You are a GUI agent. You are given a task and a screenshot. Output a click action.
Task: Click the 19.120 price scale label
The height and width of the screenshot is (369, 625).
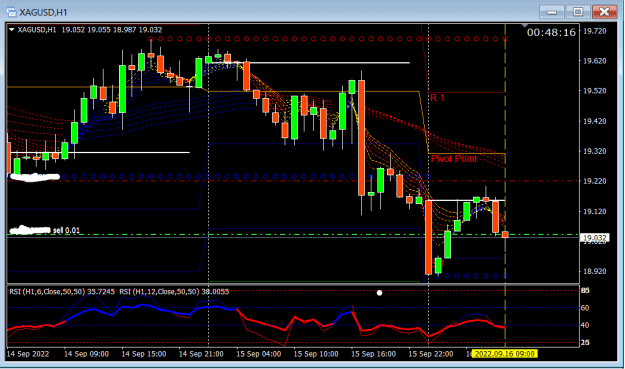[x=594, y=211]
